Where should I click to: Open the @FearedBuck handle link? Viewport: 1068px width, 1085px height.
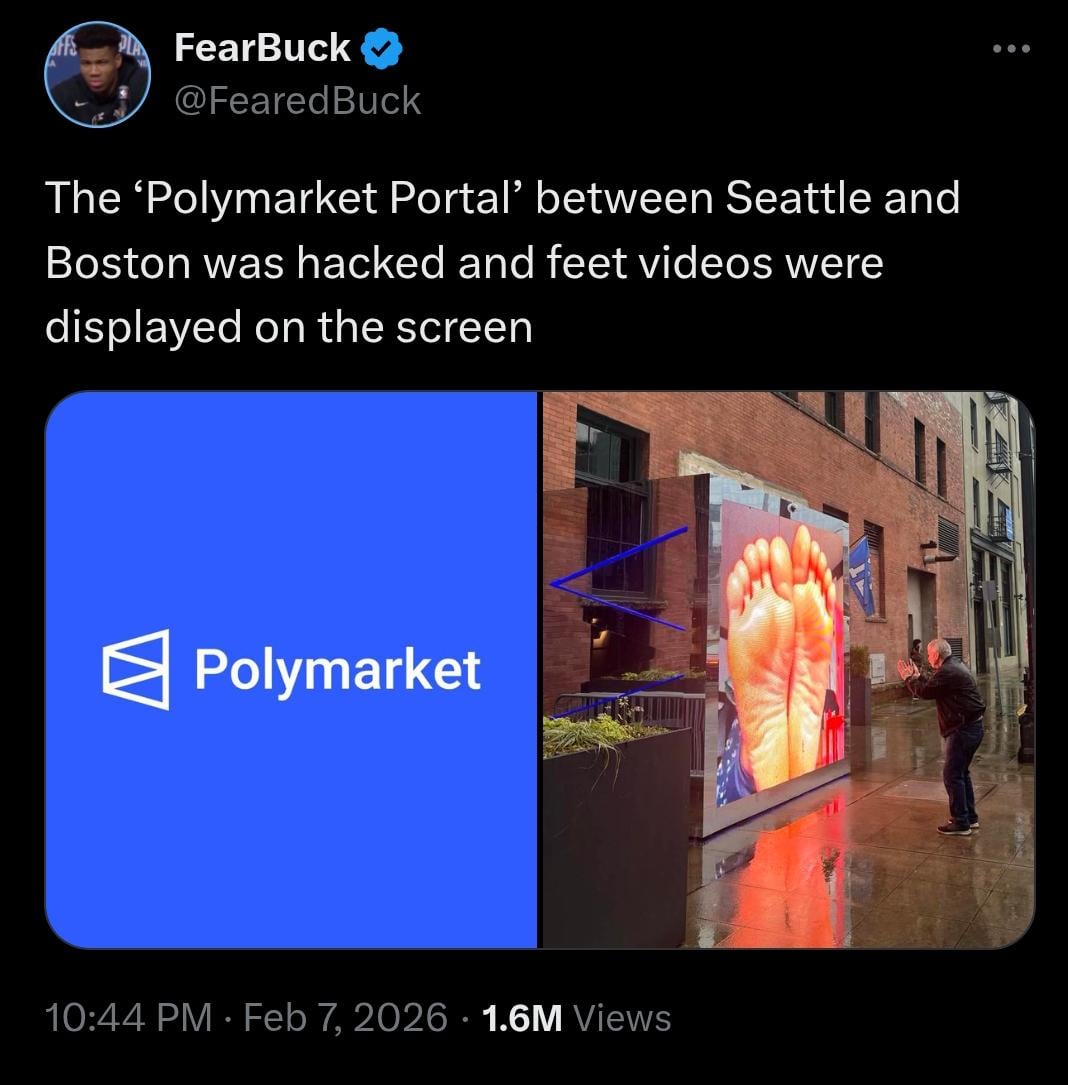(x=298, y=101)
